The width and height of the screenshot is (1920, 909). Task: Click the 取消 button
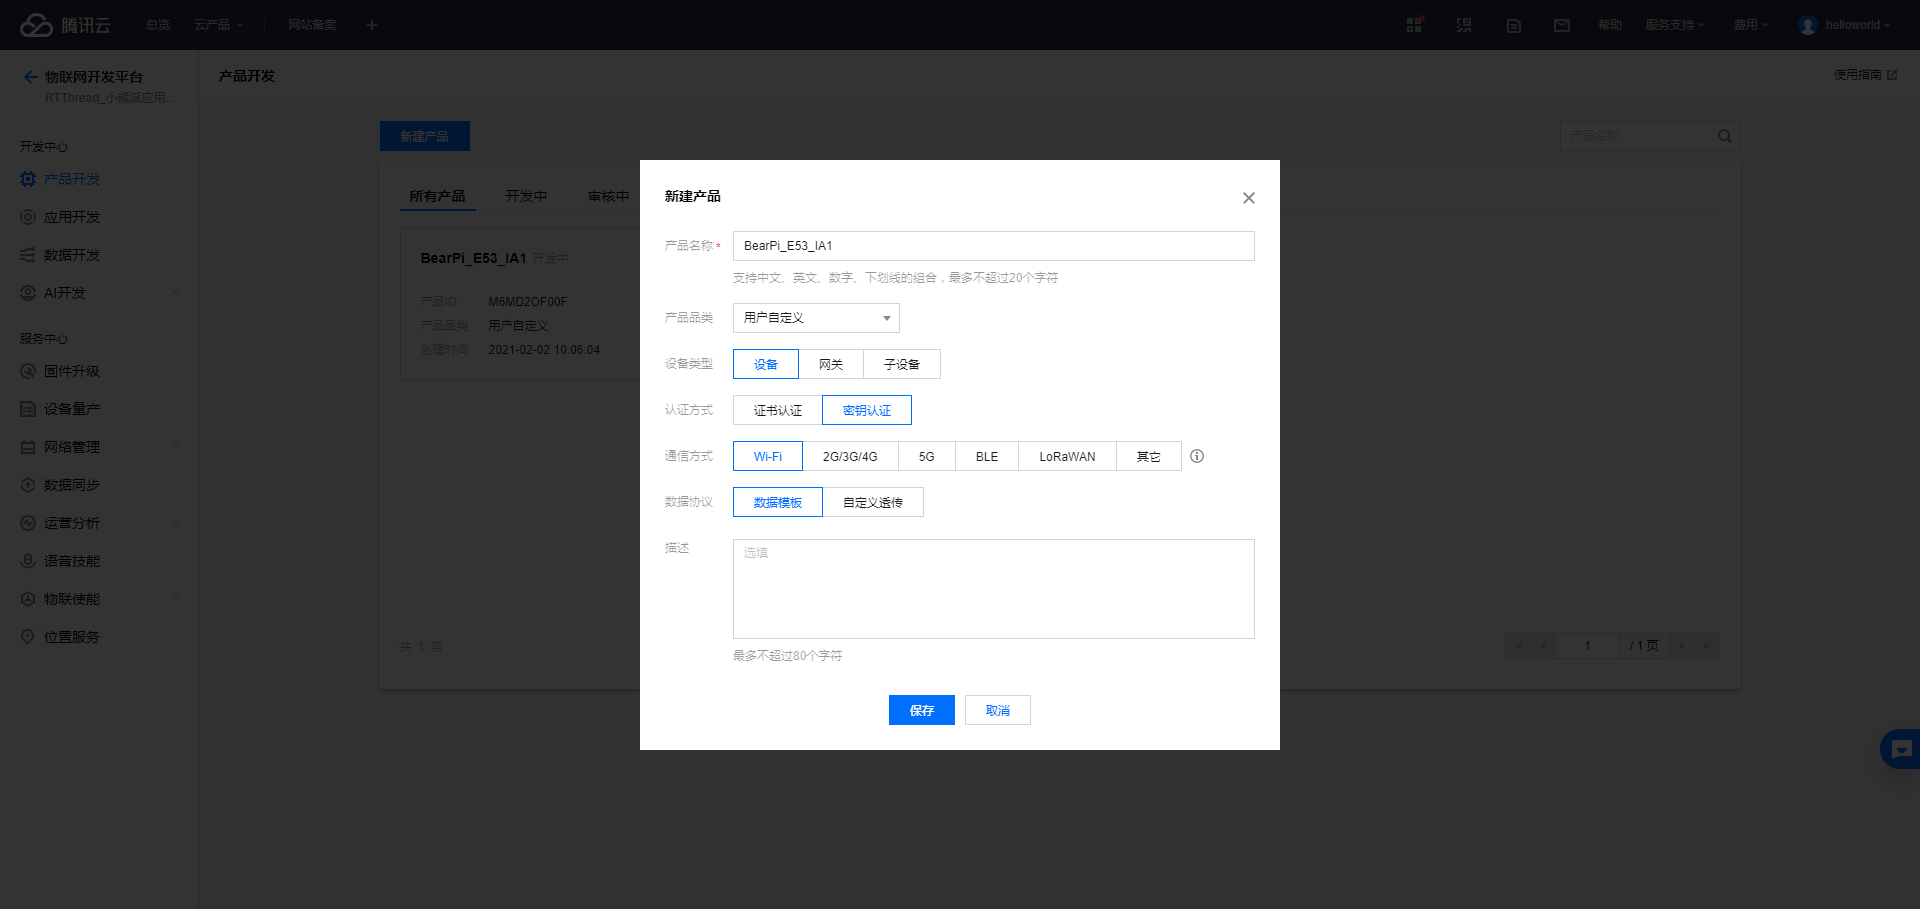point(998,710)
